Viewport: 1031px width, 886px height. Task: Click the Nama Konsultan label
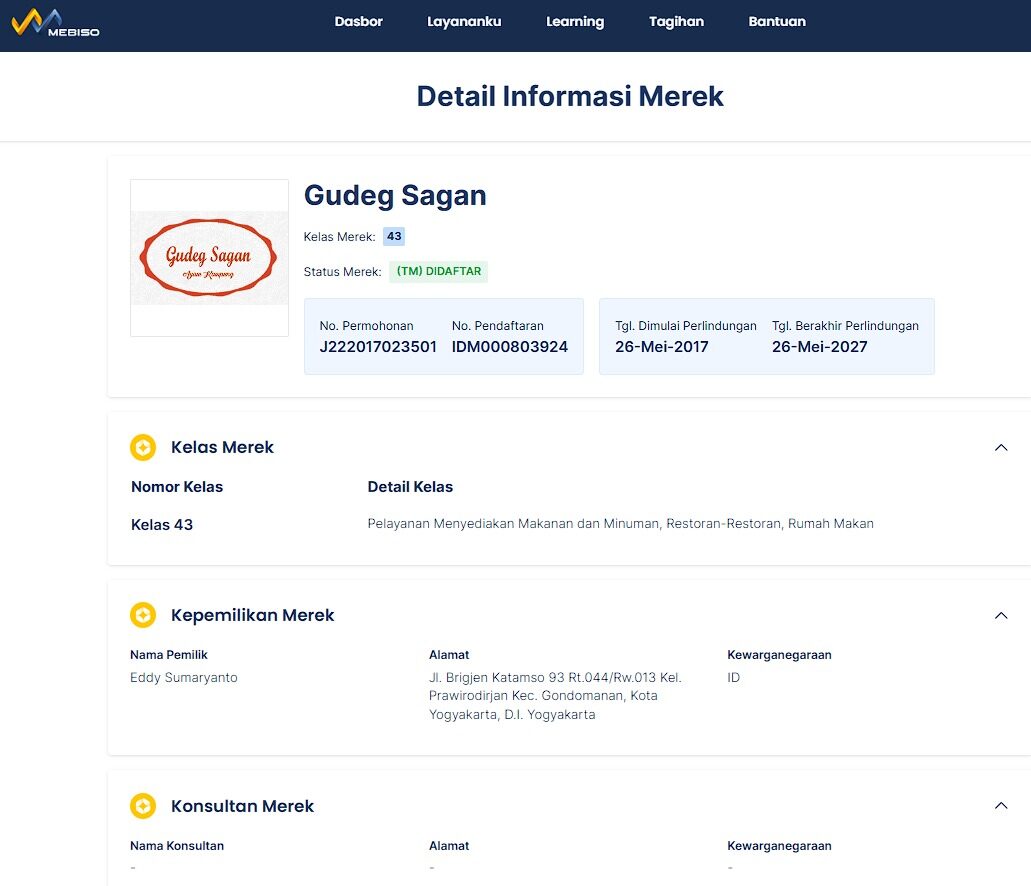(x=177, y=846)
